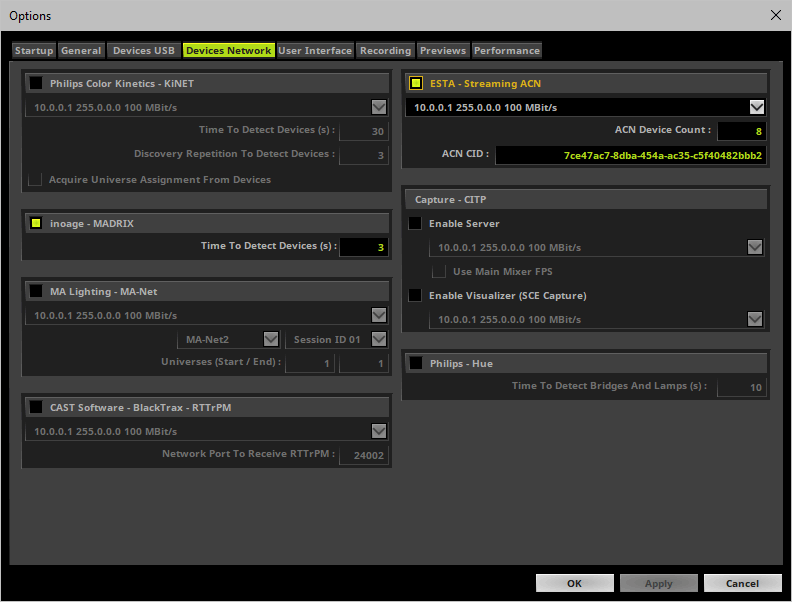
Task: Disable ESTA - Streaming ACN checkbox
Action: [x=416, y=83]
